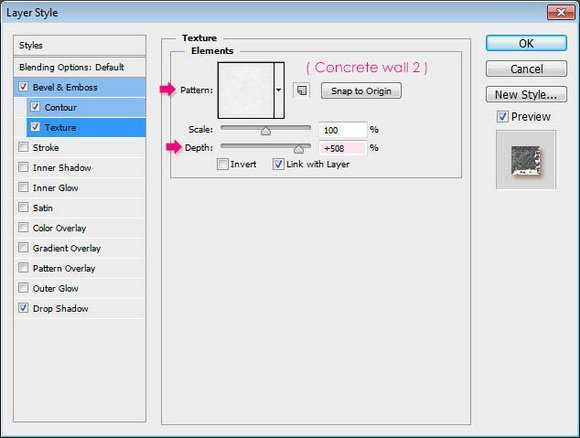This screenshot has width=580, height=438.
Task: Uncheck the Contour checkbox
Action: [35, 107]
